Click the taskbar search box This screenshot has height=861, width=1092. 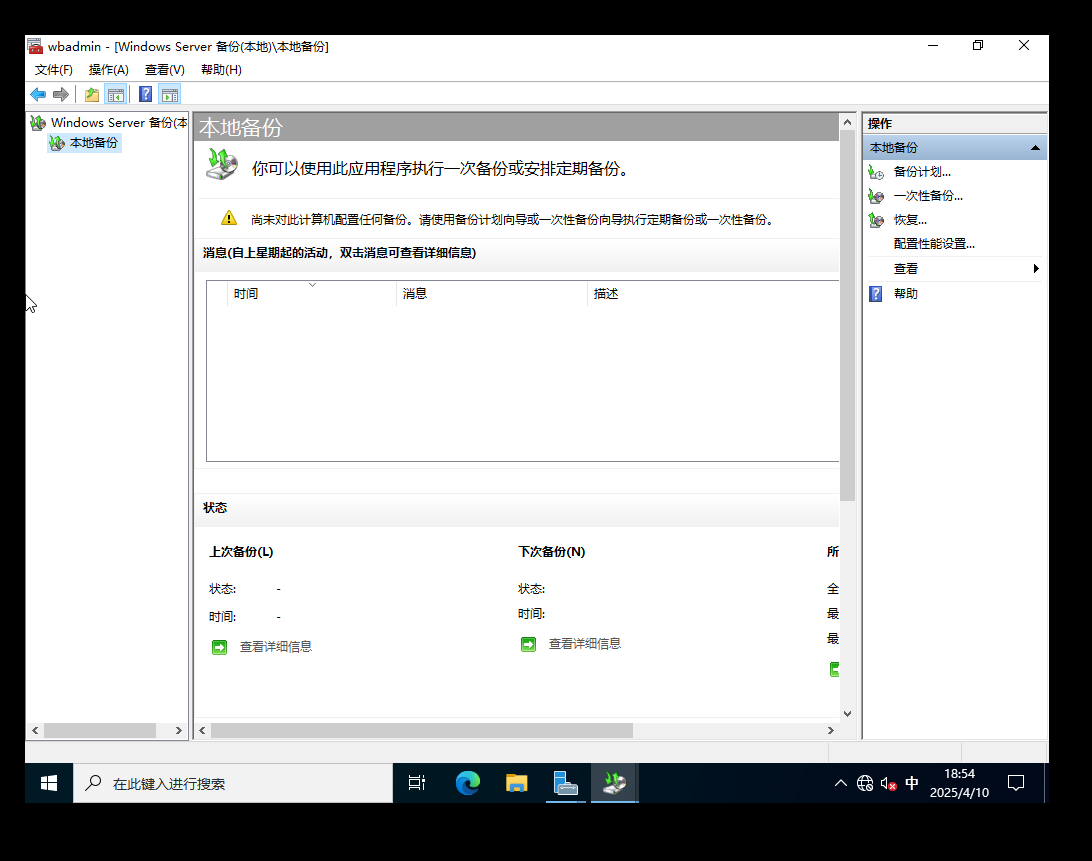pyautogui.click(x=233, y=784)
